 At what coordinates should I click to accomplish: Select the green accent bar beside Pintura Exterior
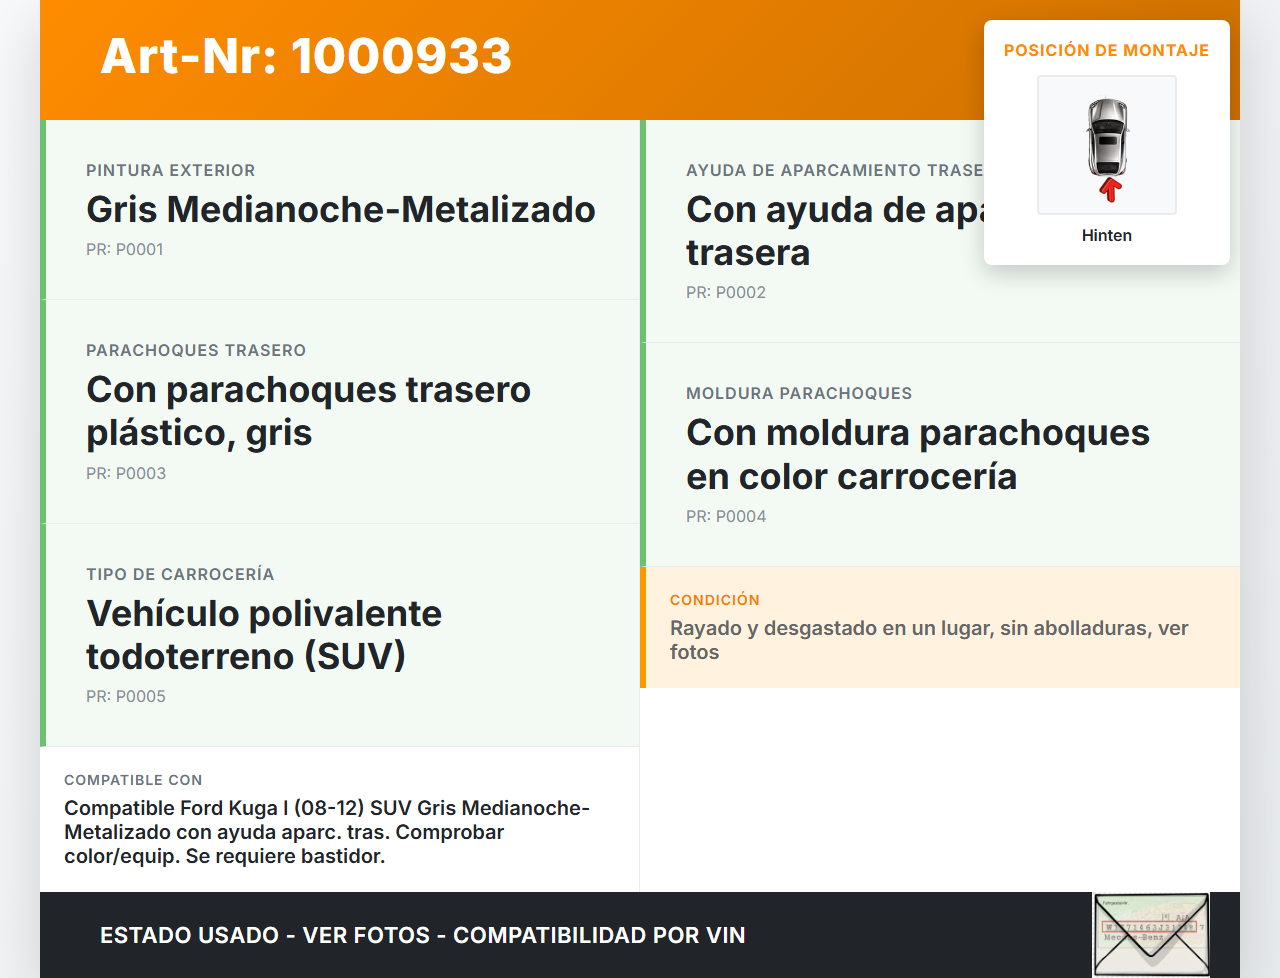click(x=42, y=208)
